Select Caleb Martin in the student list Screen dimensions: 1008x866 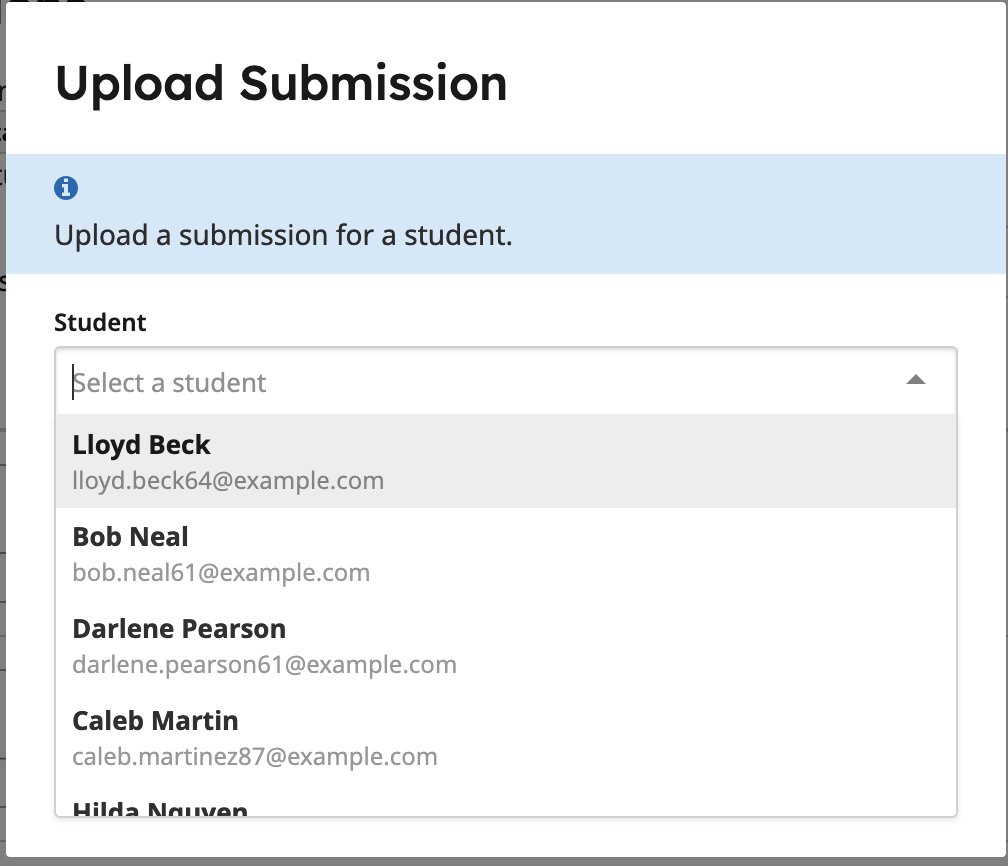(x=506, y=737)
